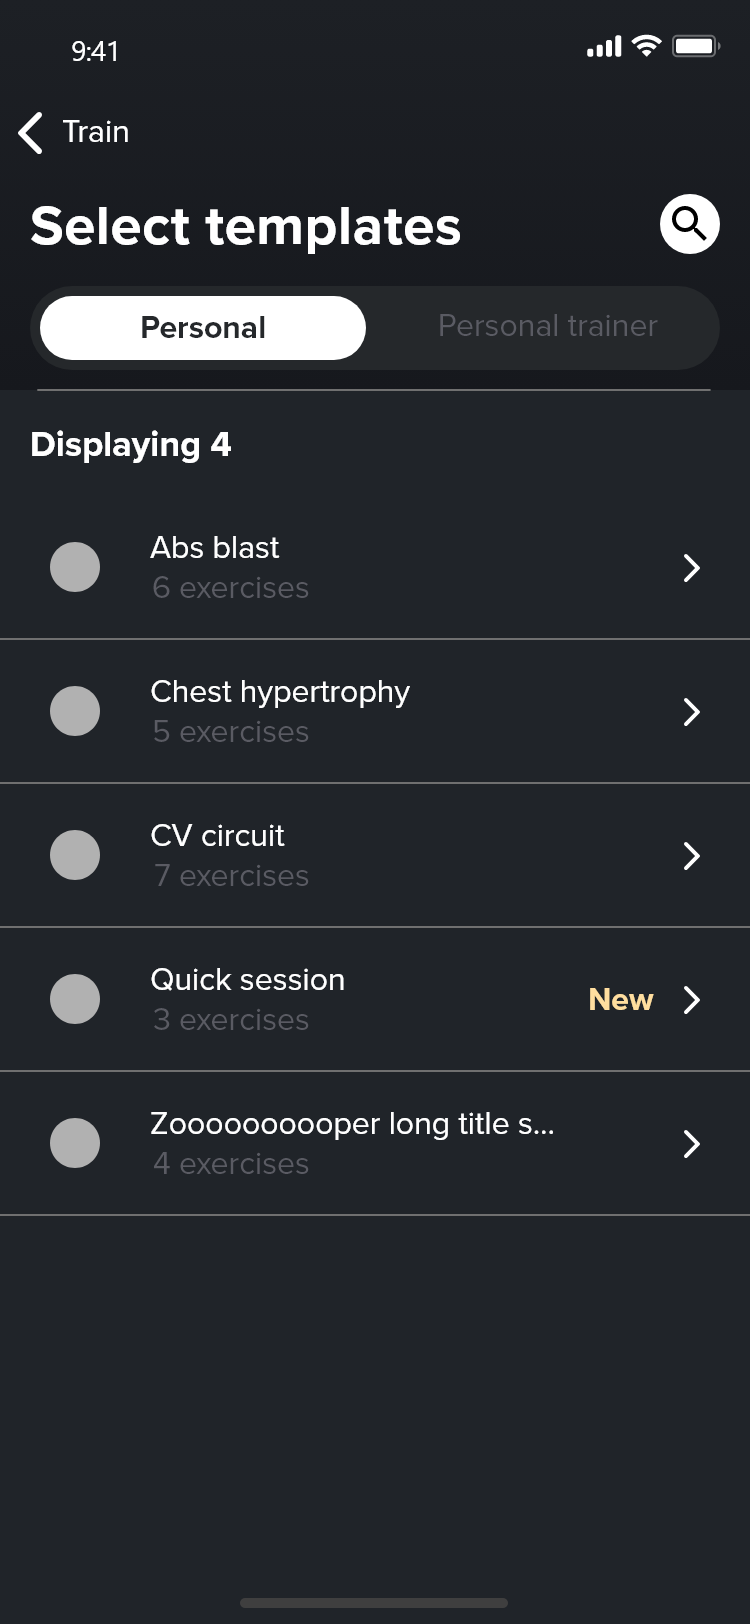
Task: Switch to the Personal trainer tab
Action: point(547,326)
